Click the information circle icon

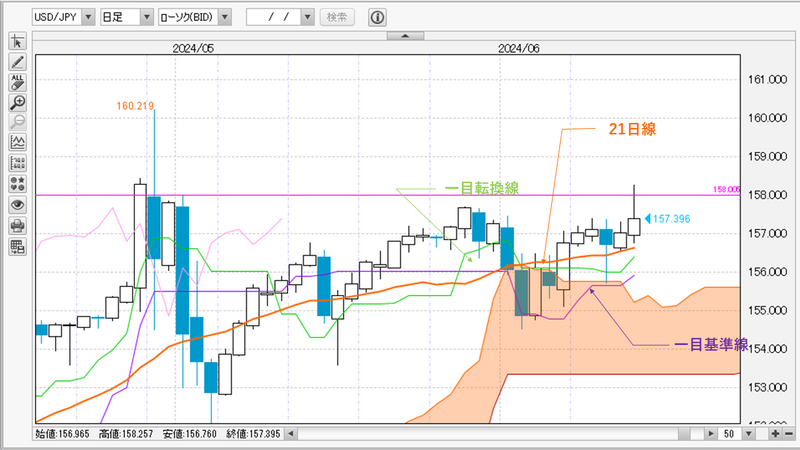point(377,17)
